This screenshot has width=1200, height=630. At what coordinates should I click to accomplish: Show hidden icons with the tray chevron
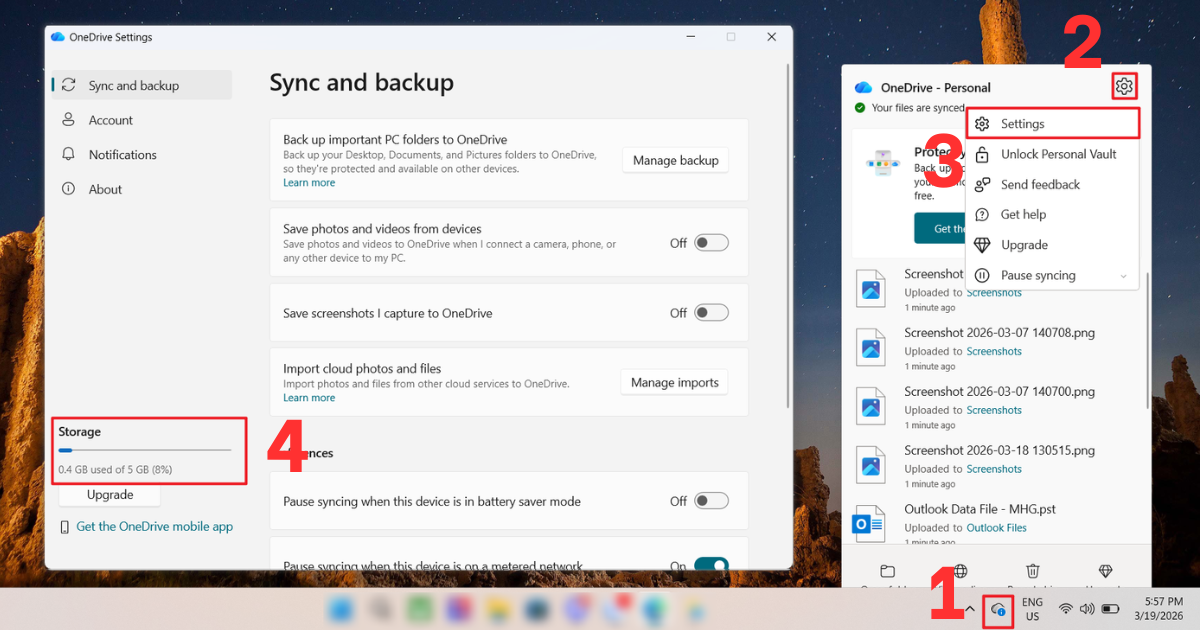(x=969, y=608)
